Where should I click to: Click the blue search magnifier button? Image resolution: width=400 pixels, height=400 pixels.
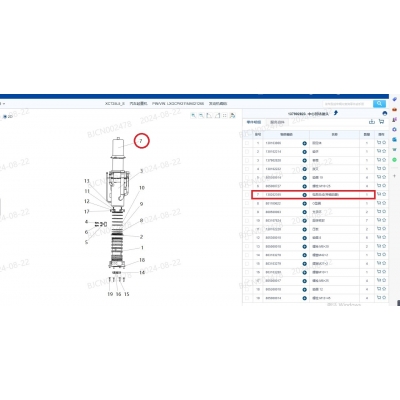point(379,104)
